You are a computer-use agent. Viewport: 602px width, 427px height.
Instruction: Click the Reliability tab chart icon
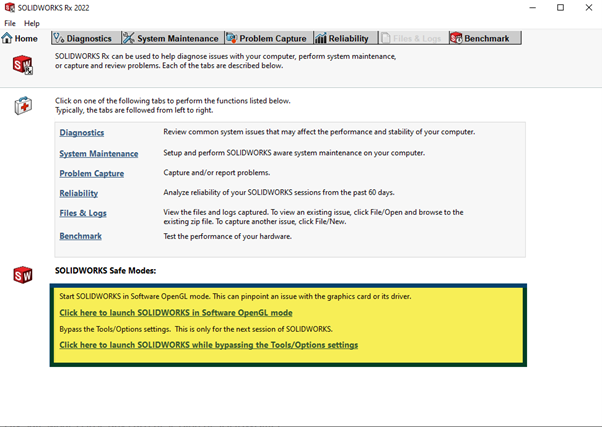(x=320, y=39)
